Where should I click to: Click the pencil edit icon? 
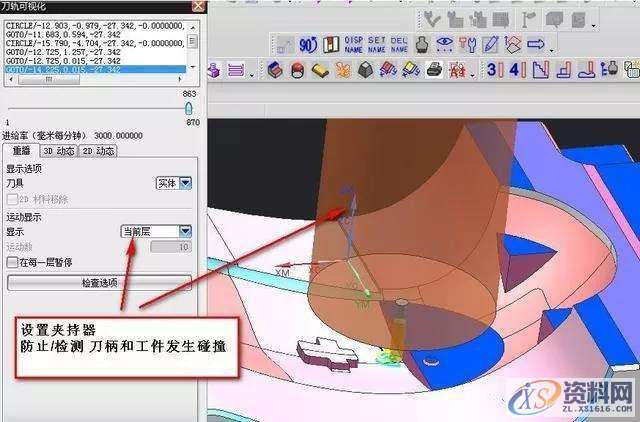[x=490, y=44]
